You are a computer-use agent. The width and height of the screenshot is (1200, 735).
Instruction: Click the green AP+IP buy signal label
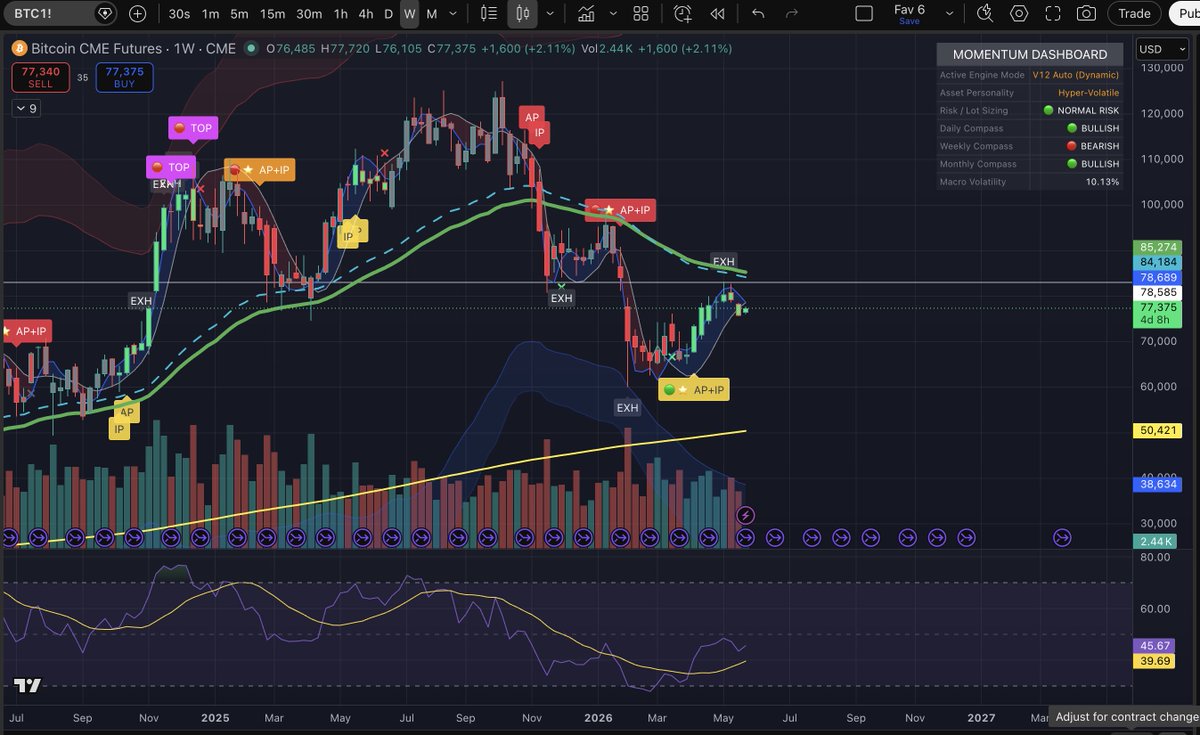(694, 390)
